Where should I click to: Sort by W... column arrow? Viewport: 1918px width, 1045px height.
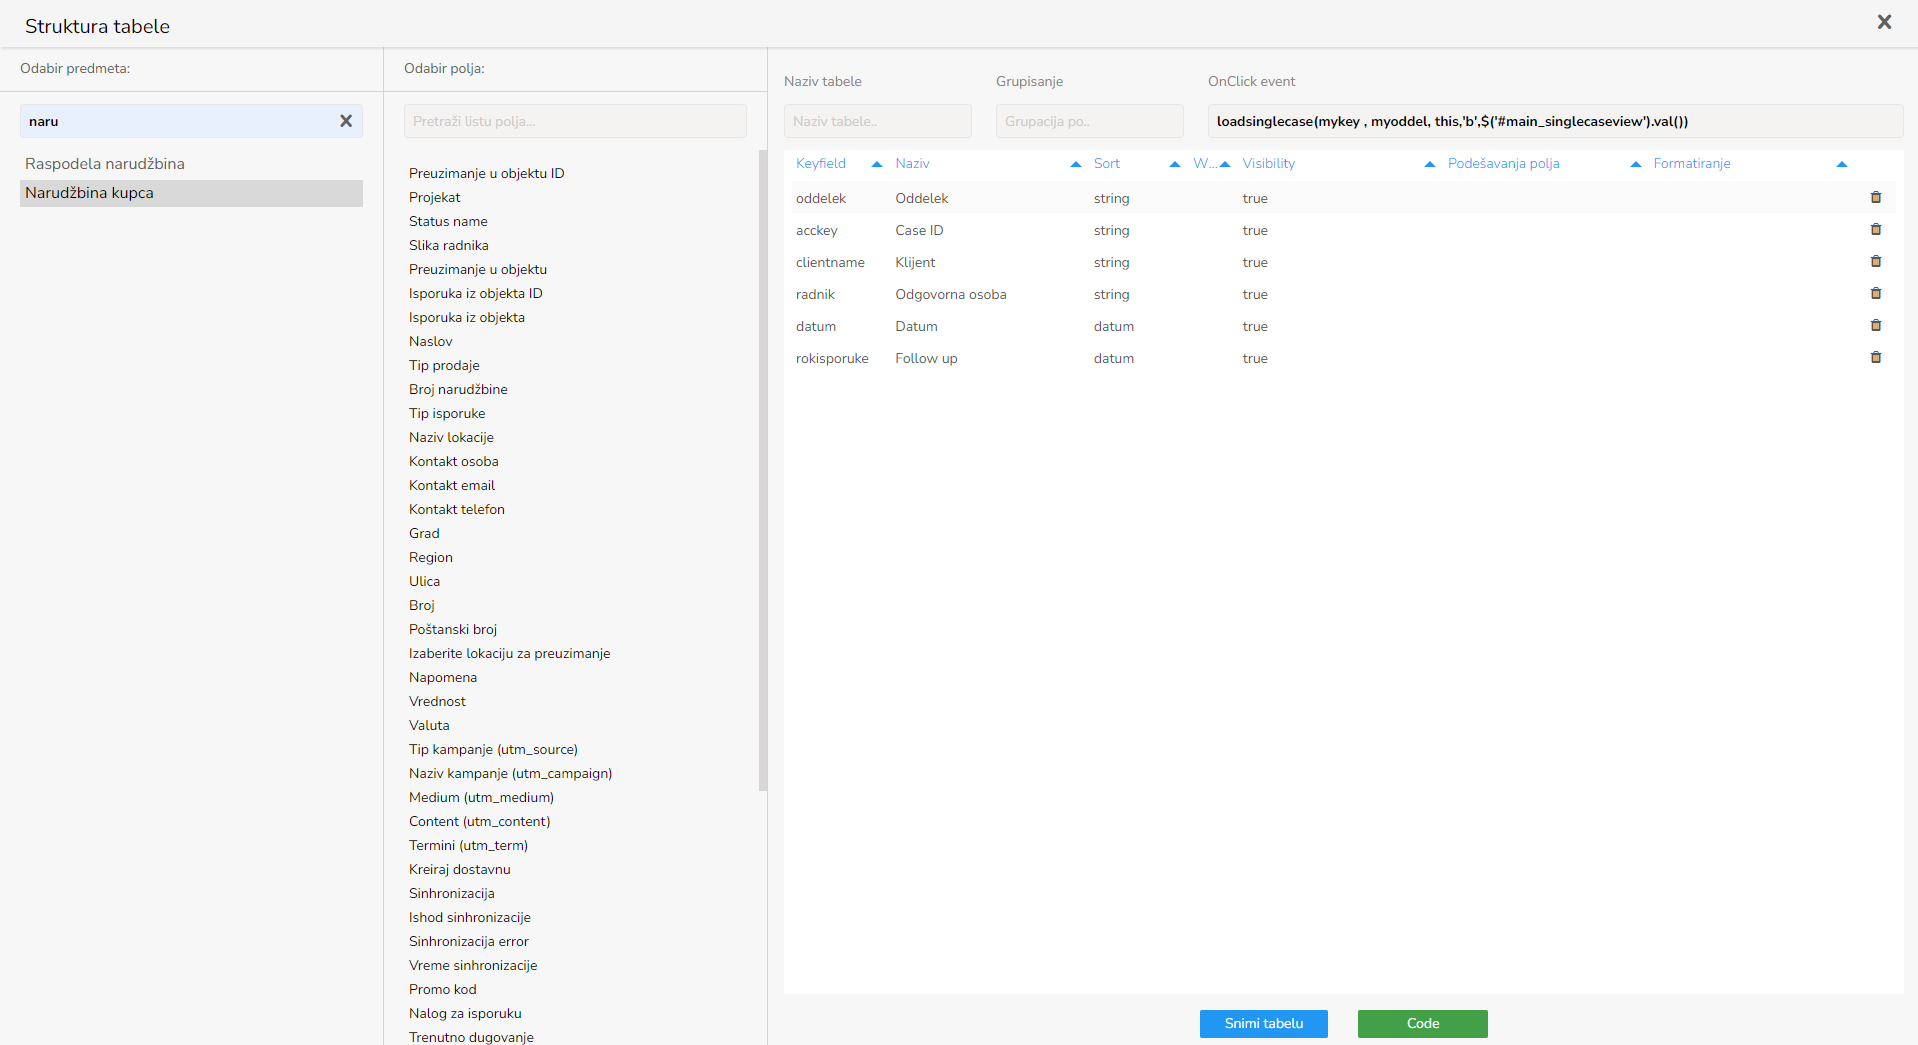[x=1225, y=164]
